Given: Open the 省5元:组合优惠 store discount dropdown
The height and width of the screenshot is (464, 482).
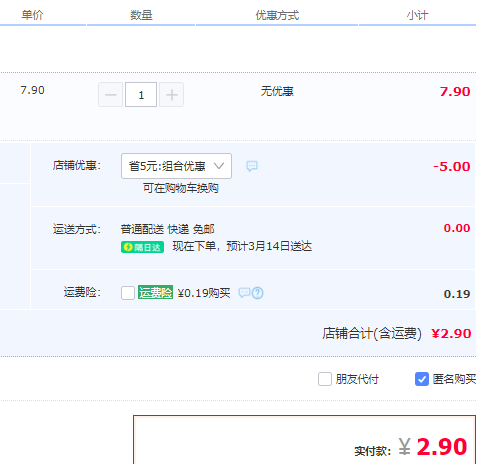Looking at the screenshot, I should click(176, 166).
